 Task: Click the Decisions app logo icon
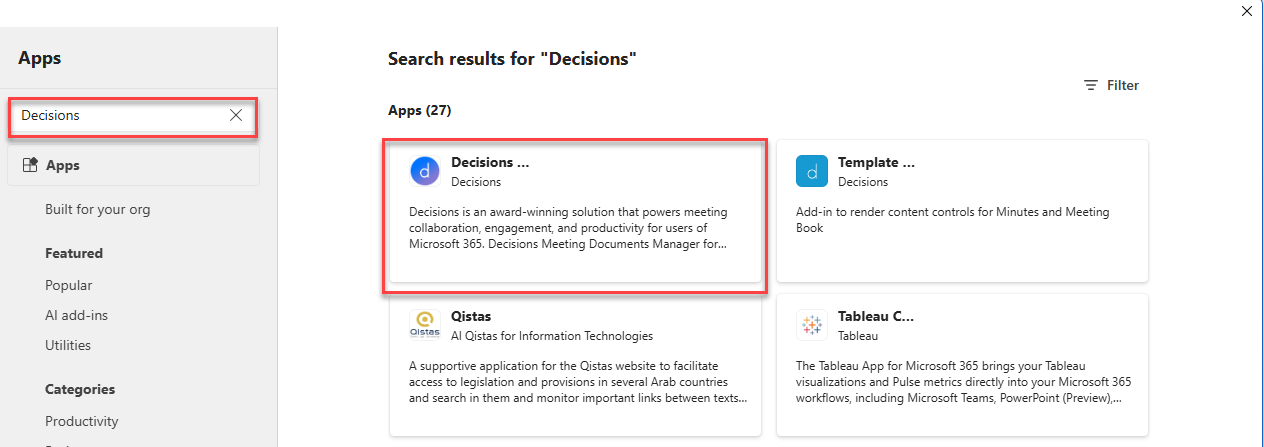click(425, 172)
